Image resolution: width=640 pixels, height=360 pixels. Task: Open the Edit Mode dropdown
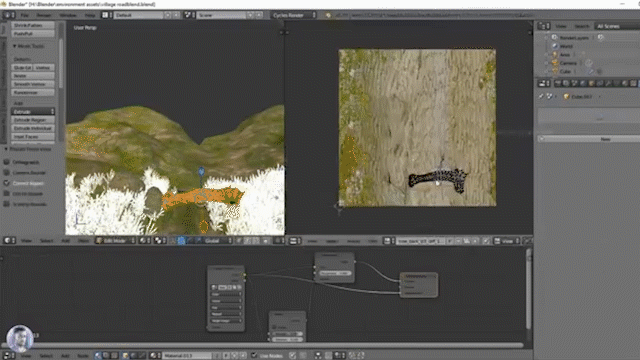pyautogui.click(x=116, y=241)
